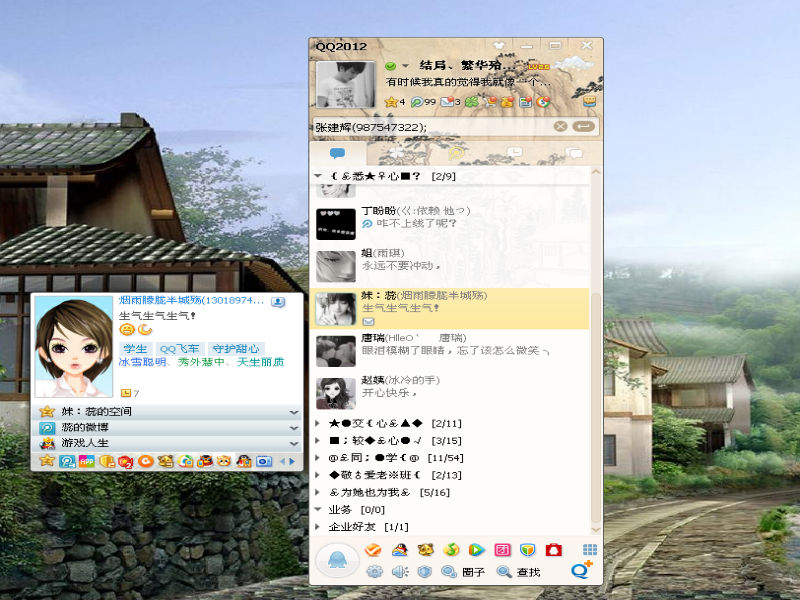Click the Q+ icon at bottom right
Screen dimensions: 800x600
[x=582, y=569]
